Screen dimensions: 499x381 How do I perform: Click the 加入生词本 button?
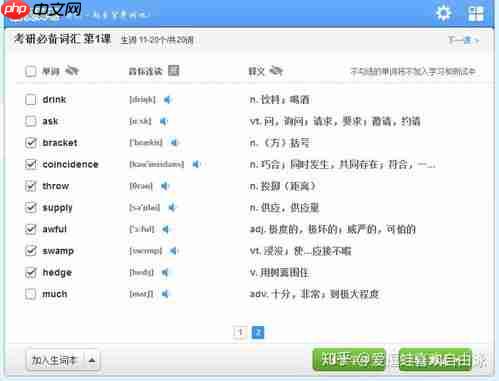click(x=55, y=360)
